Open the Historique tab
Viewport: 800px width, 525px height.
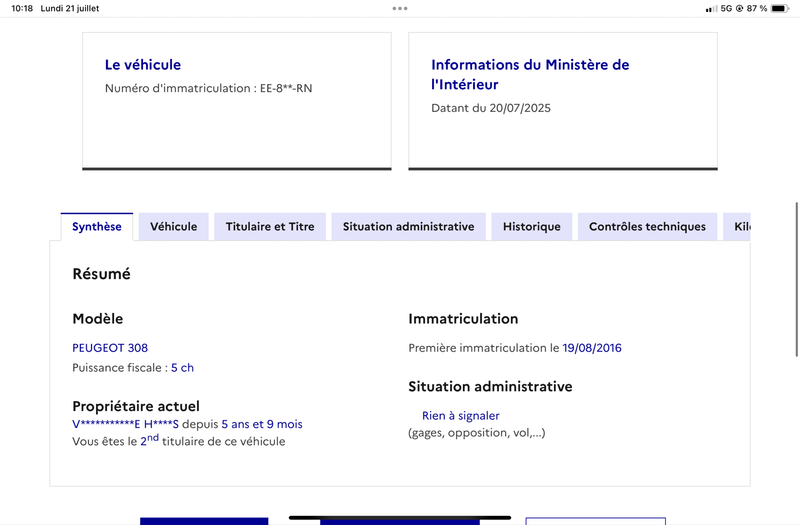click(532, 227)
